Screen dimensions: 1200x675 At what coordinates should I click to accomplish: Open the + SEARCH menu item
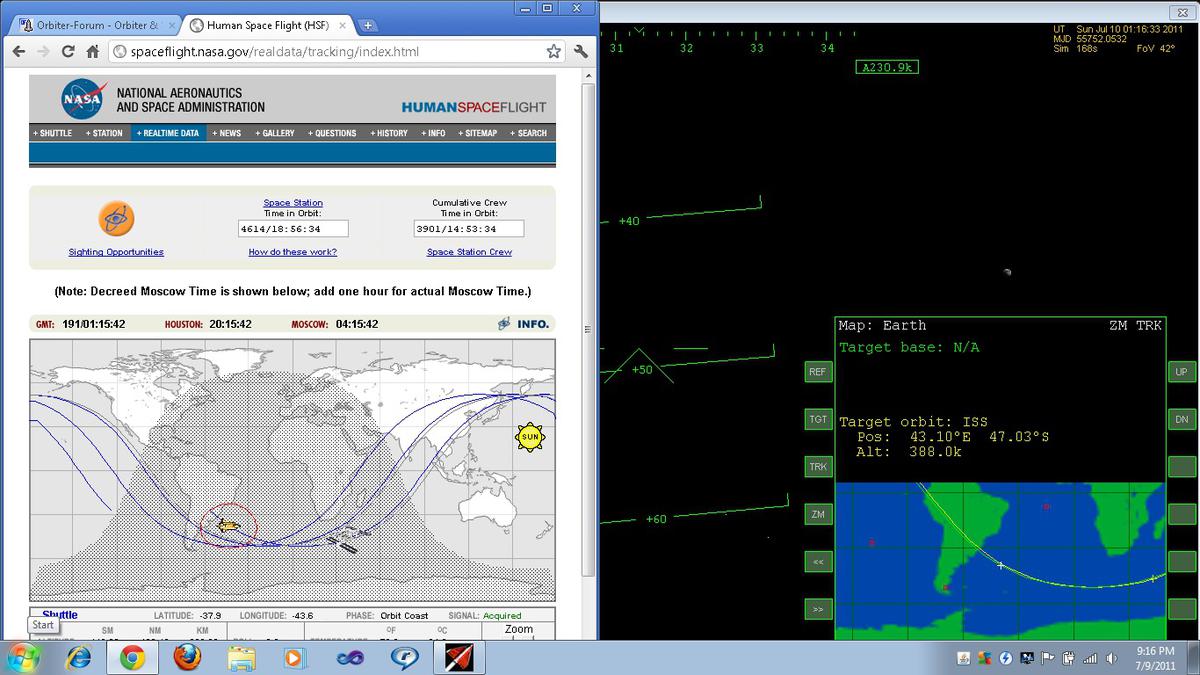[x=529, y=133]
